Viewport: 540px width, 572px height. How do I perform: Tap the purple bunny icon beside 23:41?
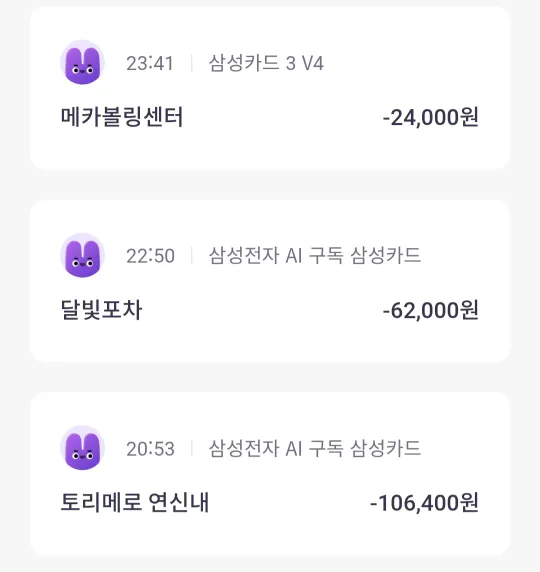[x=82, y=62]
